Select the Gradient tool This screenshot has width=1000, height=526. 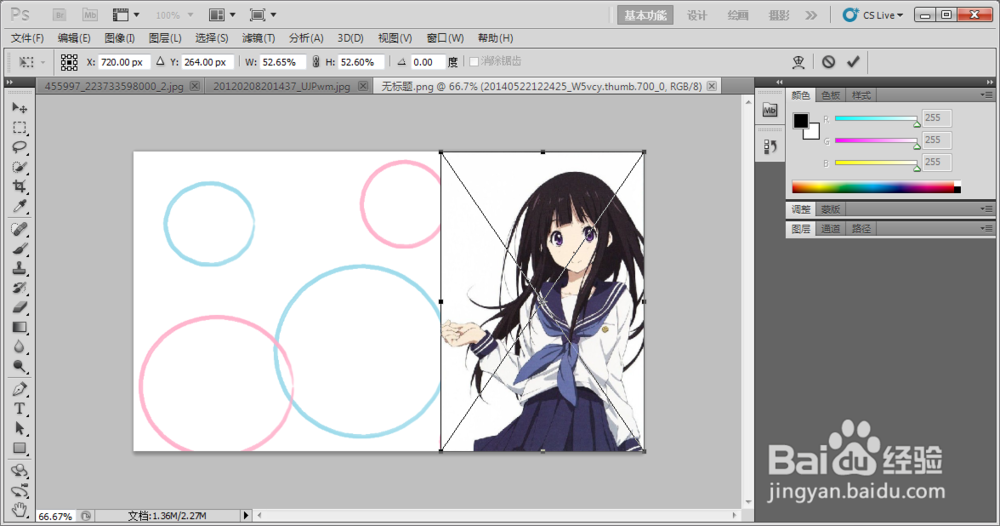[19, 327]
